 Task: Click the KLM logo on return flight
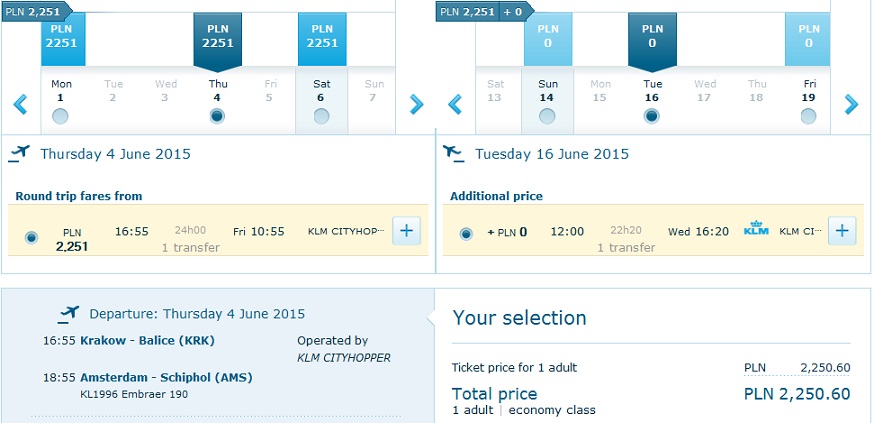pyautogui.click(x=756, y=230)
